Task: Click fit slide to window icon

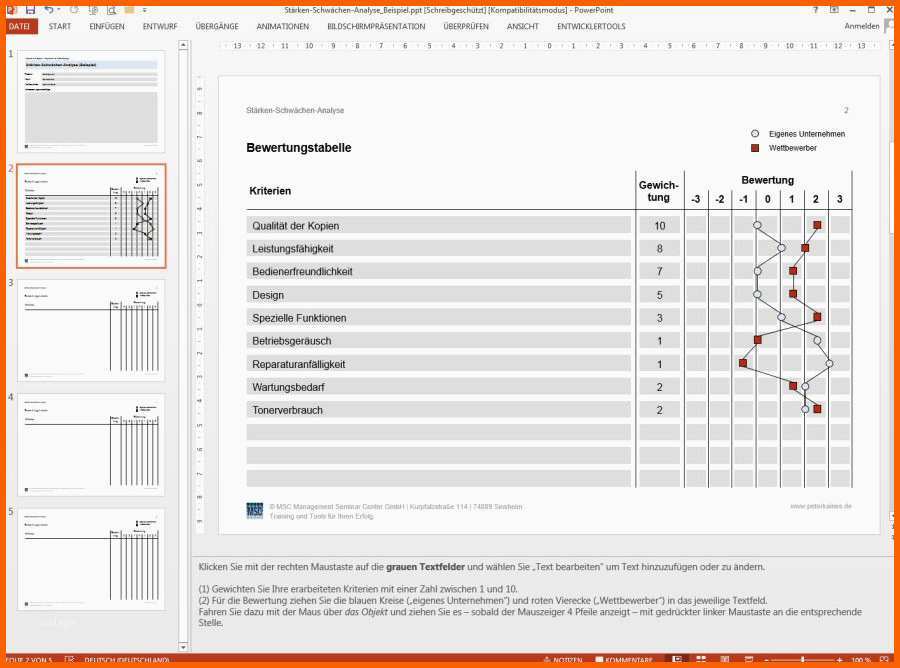Action: [x=886, y=660]
